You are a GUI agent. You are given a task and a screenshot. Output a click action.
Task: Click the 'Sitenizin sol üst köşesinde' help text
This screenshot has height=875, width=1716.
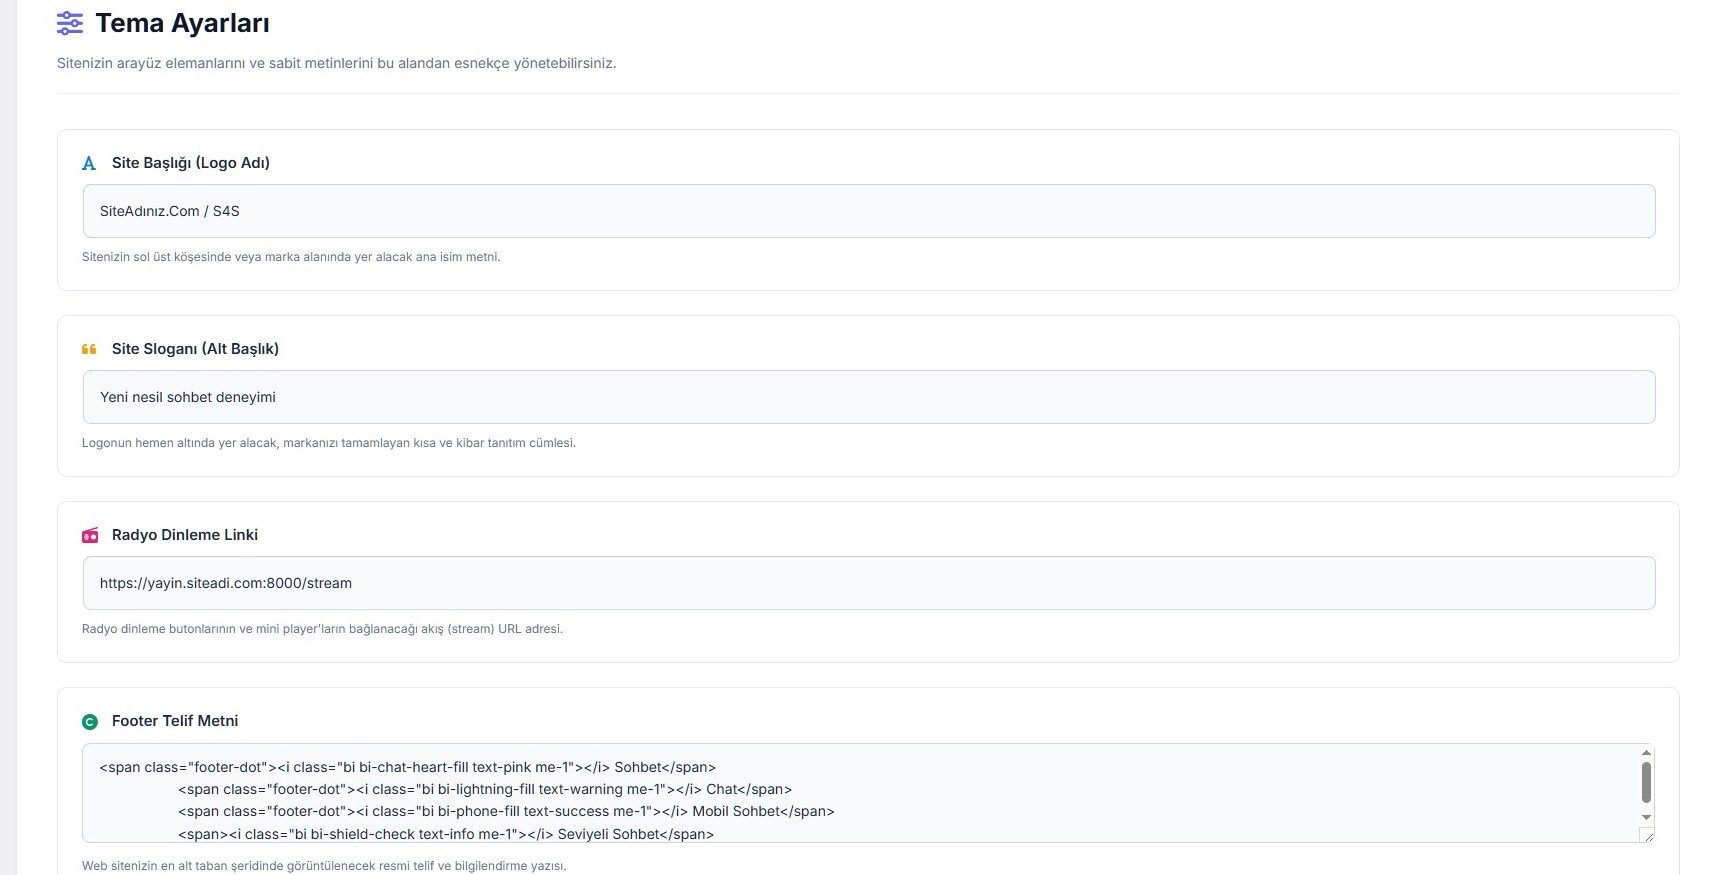point(291,257)
